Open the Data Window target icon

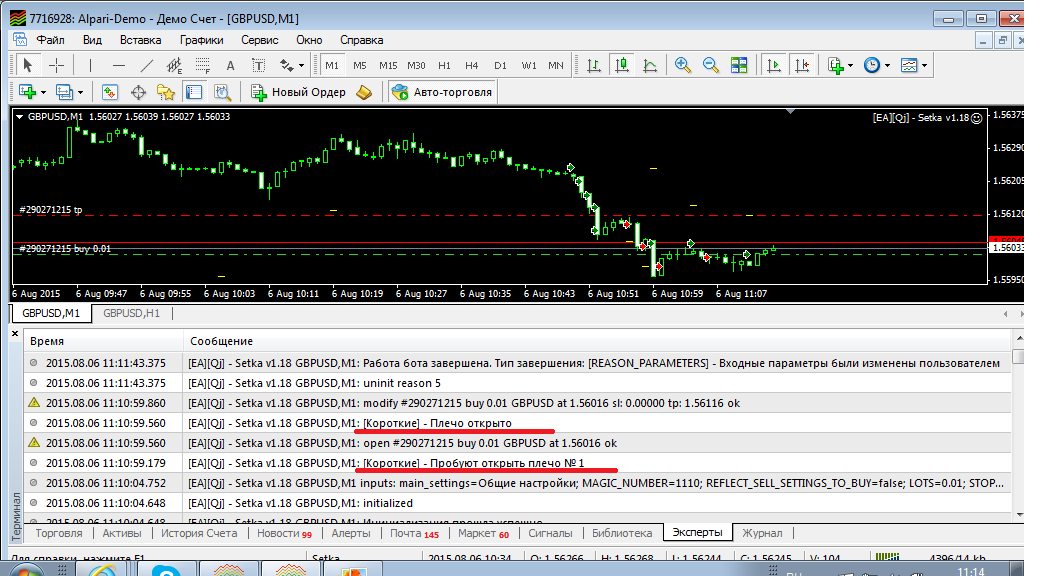pos(138,92)
